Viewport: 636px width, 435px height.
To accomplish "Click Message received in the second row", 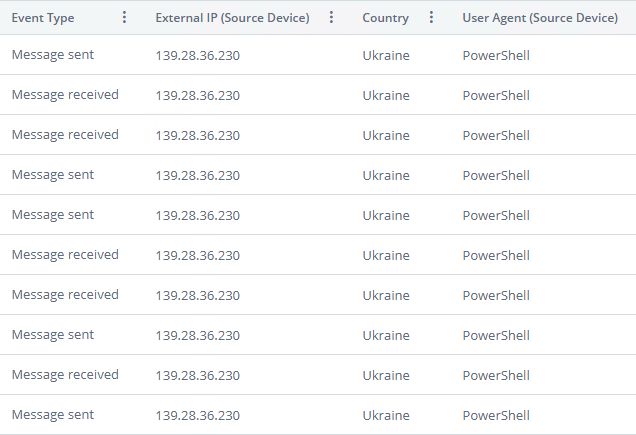I will 65,95.
